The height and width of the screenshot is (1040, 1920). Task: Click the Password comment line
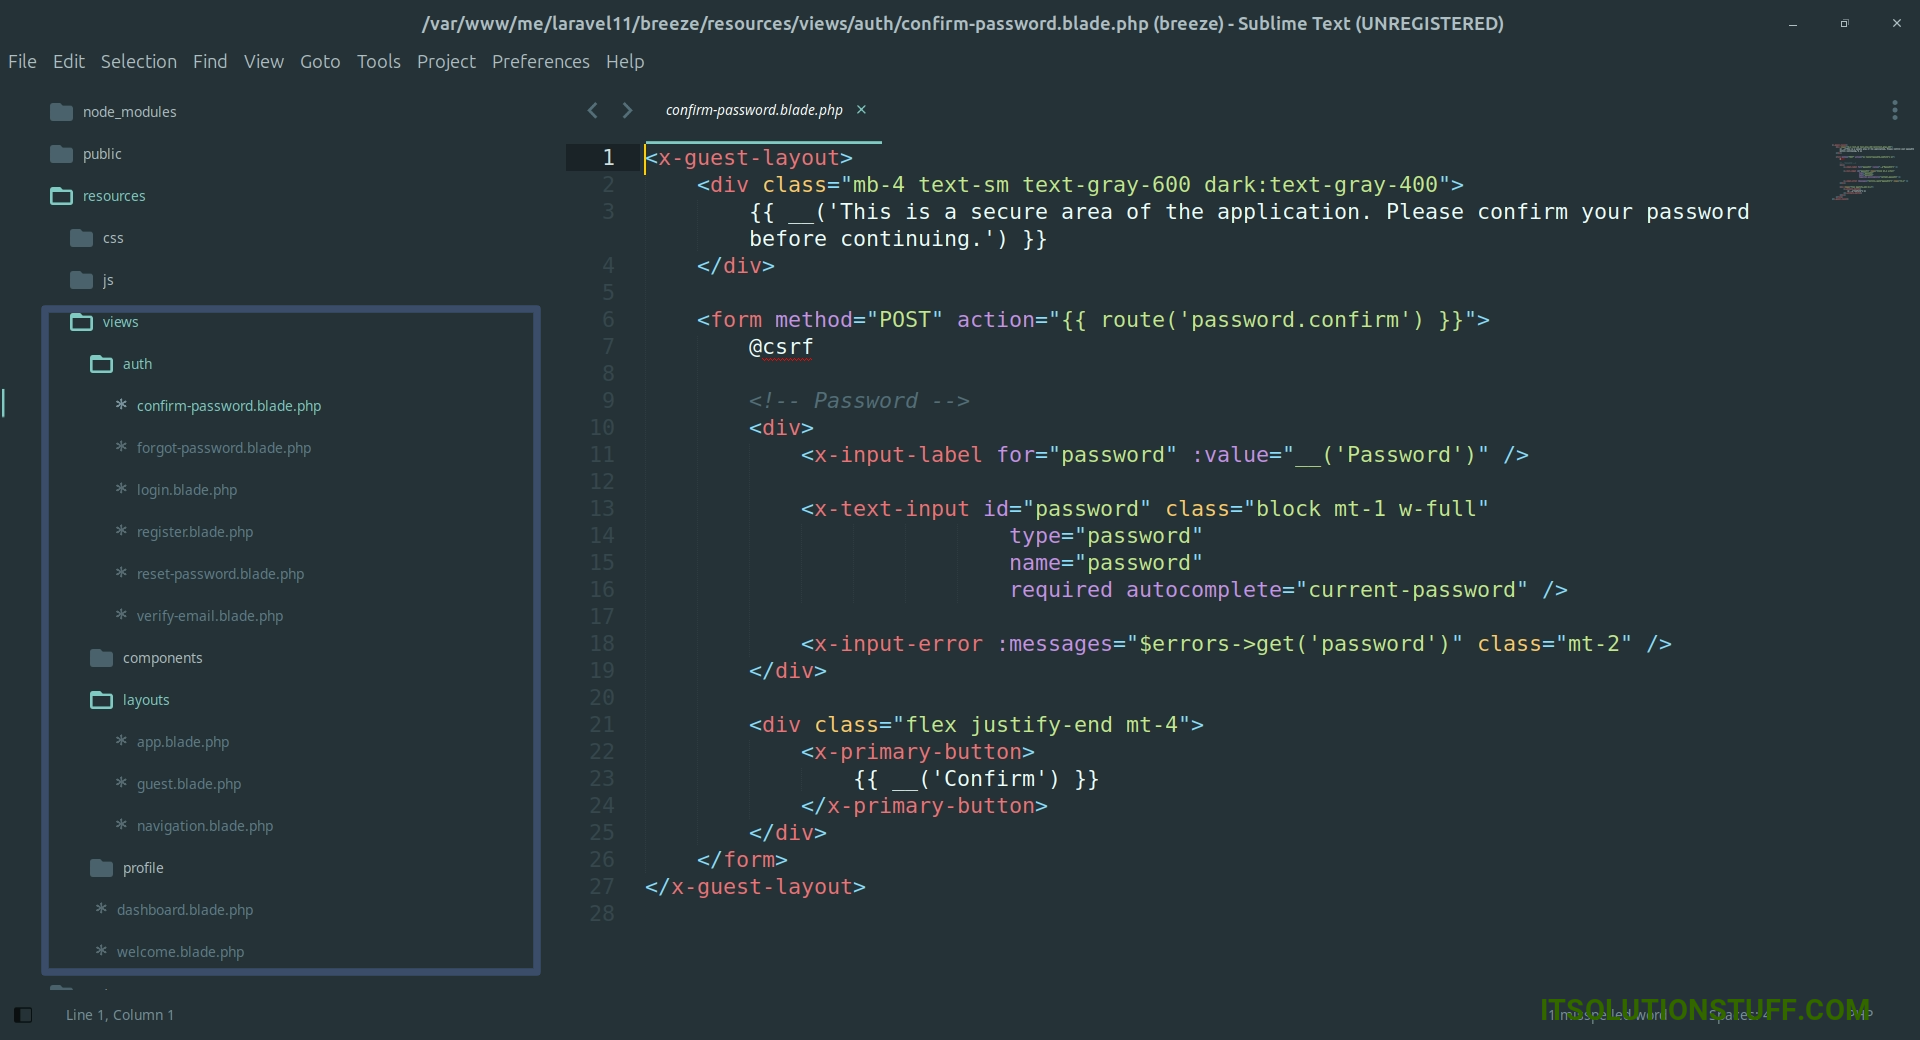point(859,401)
